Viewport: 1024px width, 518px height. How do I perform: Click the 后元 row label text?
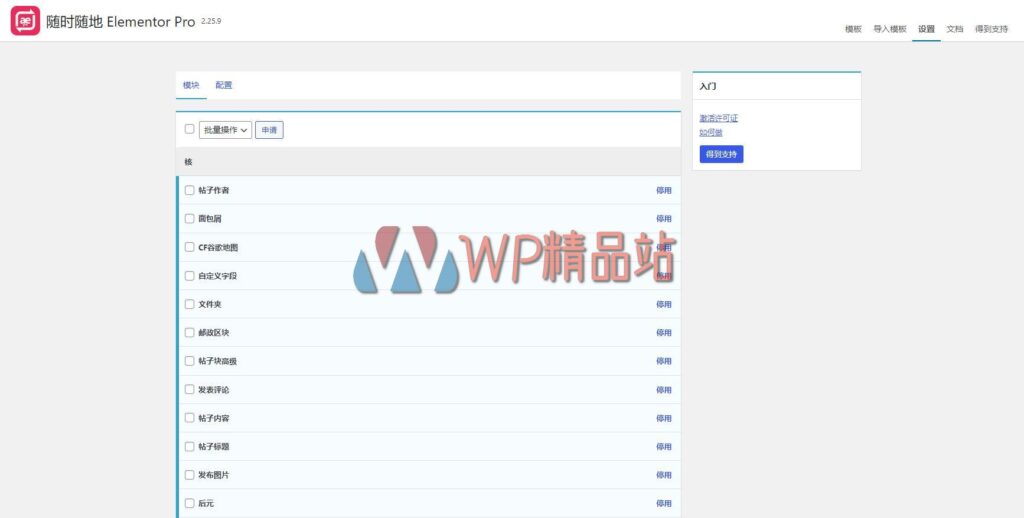[206, 504]
